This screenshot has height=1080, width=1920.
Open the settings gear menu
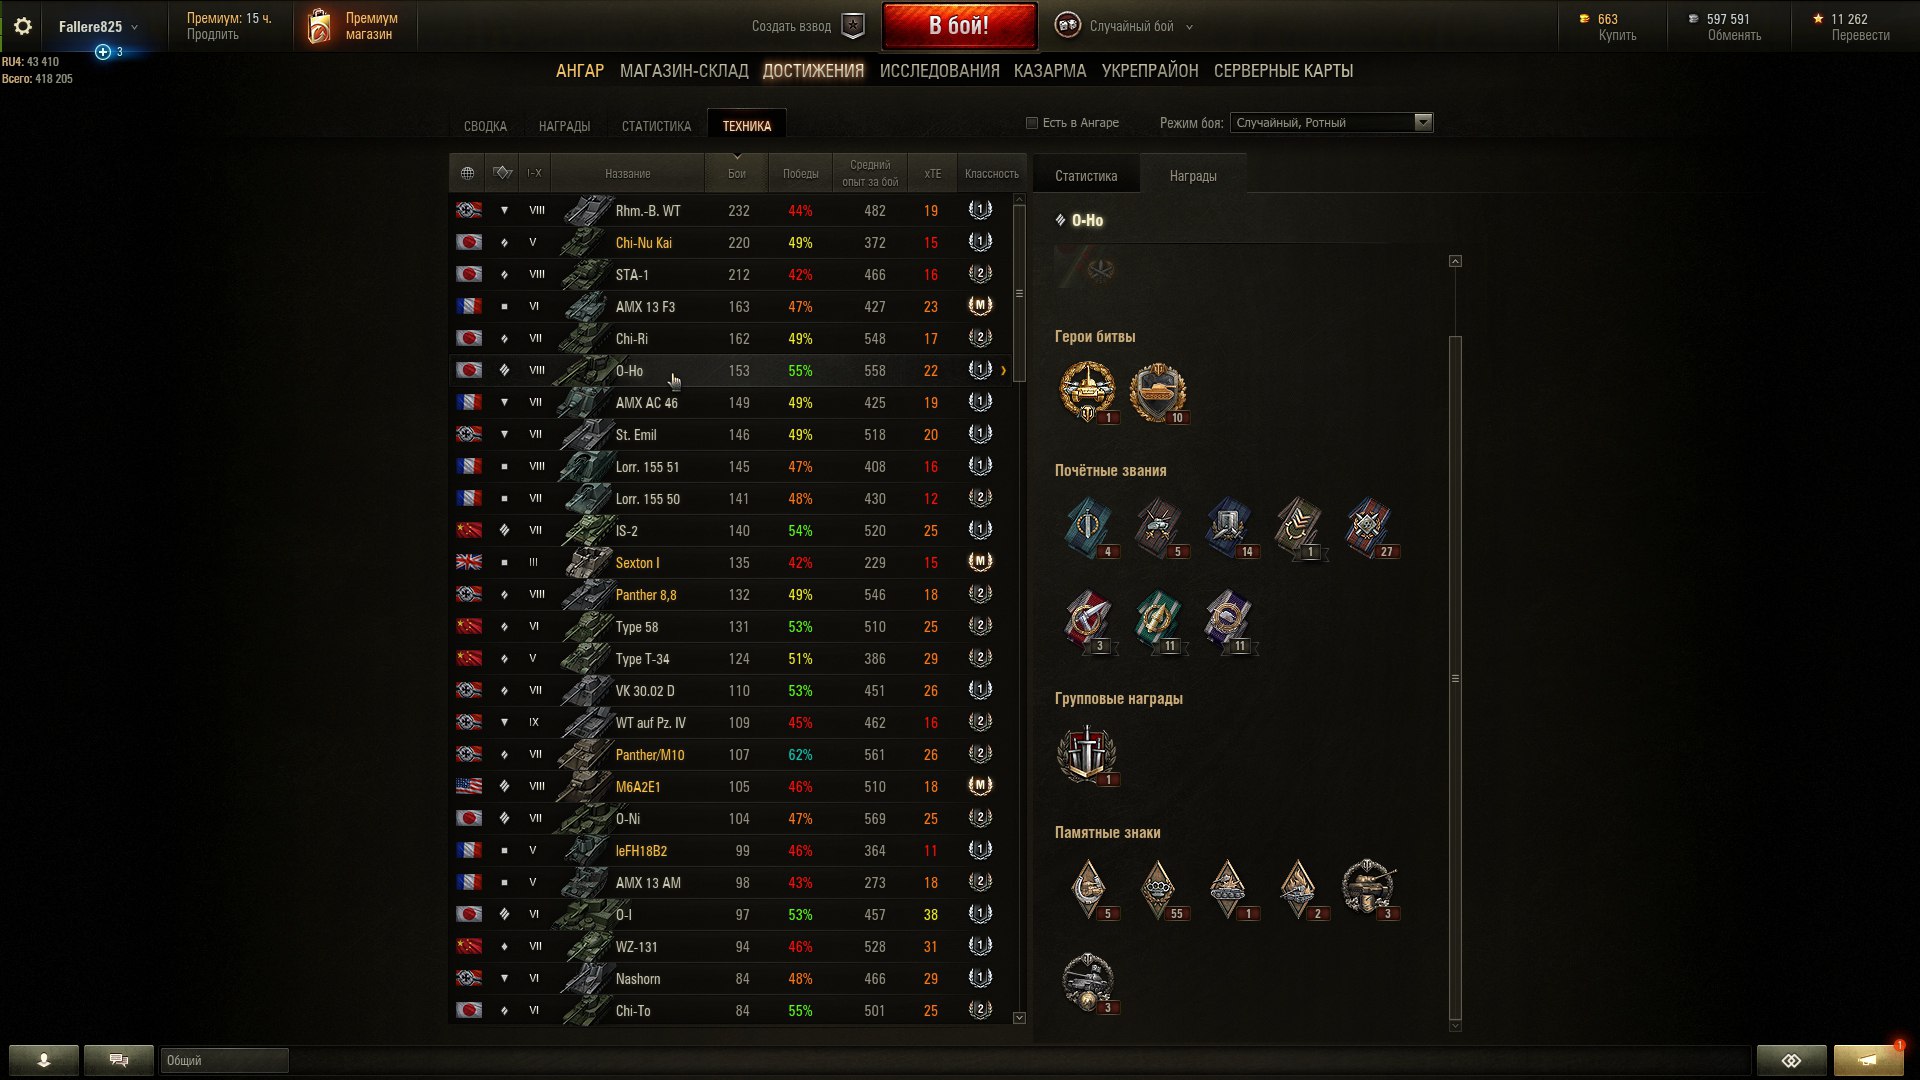pyautogui.click(x=23, y=27)
